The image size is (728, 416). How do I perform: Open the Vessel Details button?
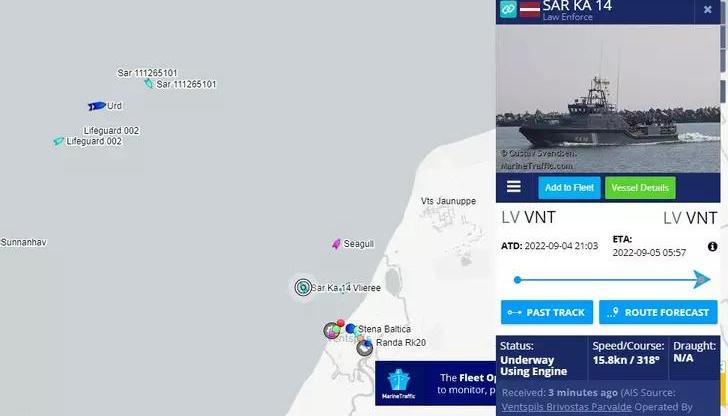tap(640, 188)
